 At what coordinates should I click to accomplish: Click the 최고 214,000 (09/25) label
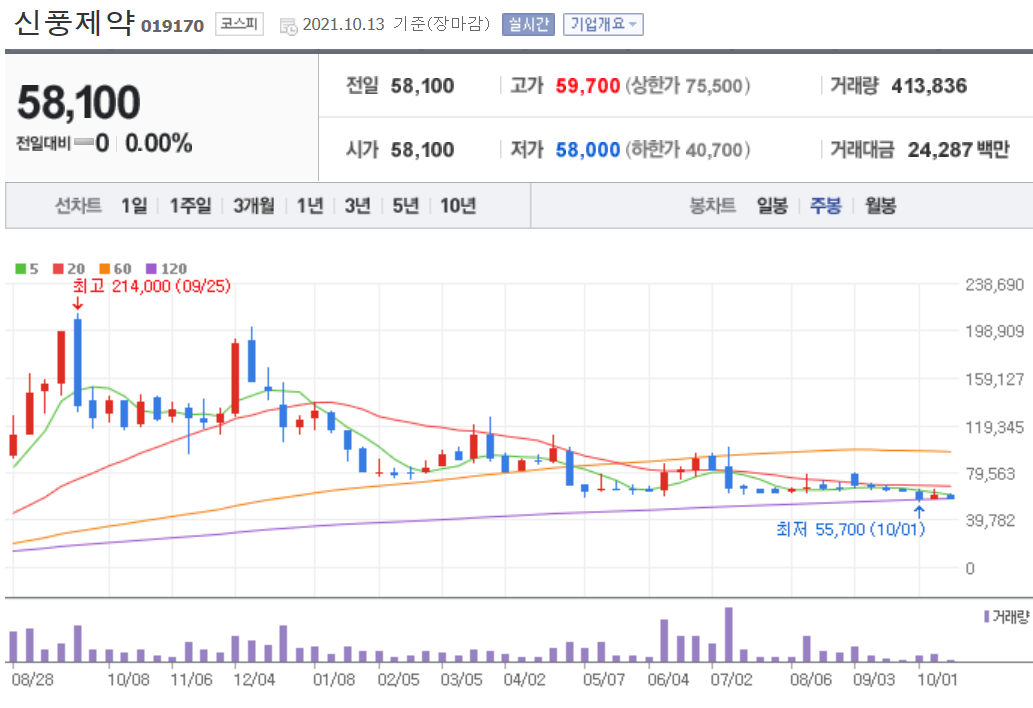pyautogui.click(x=152, y=286)
